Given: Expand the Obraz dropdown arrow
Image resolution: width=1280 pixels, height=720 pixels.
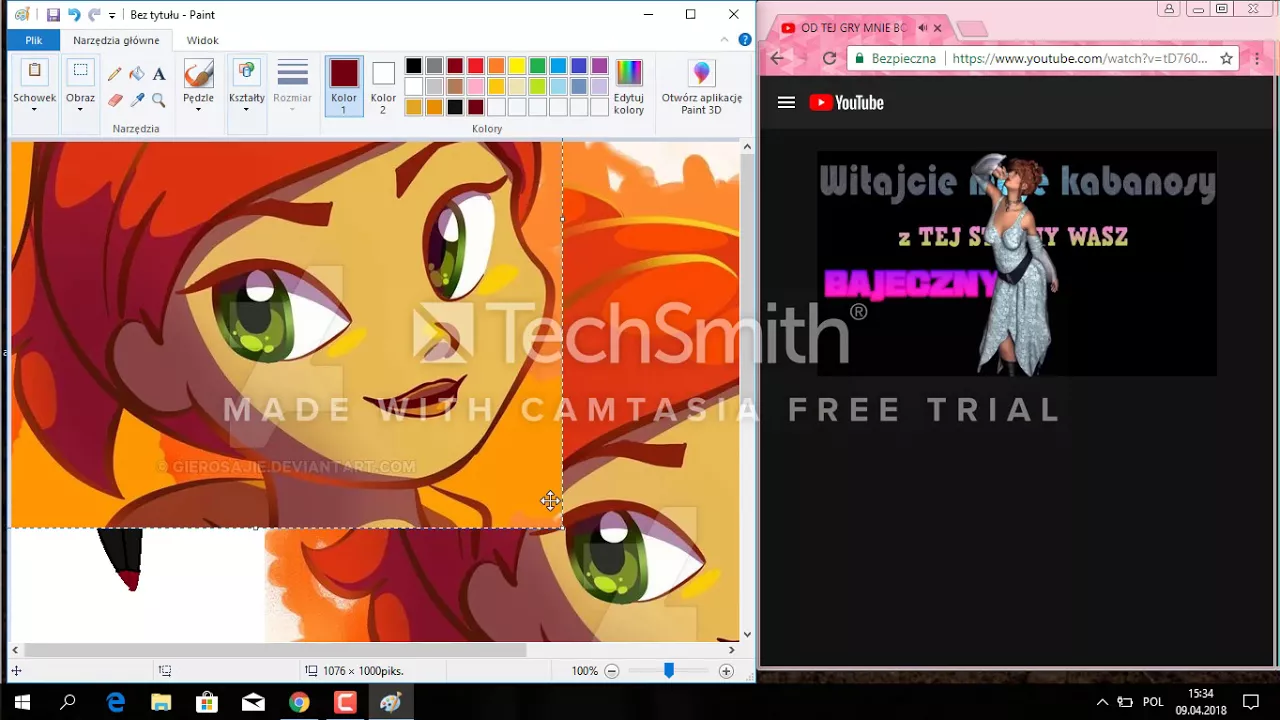Looking at the screenshot, I should tap(80, 108).
